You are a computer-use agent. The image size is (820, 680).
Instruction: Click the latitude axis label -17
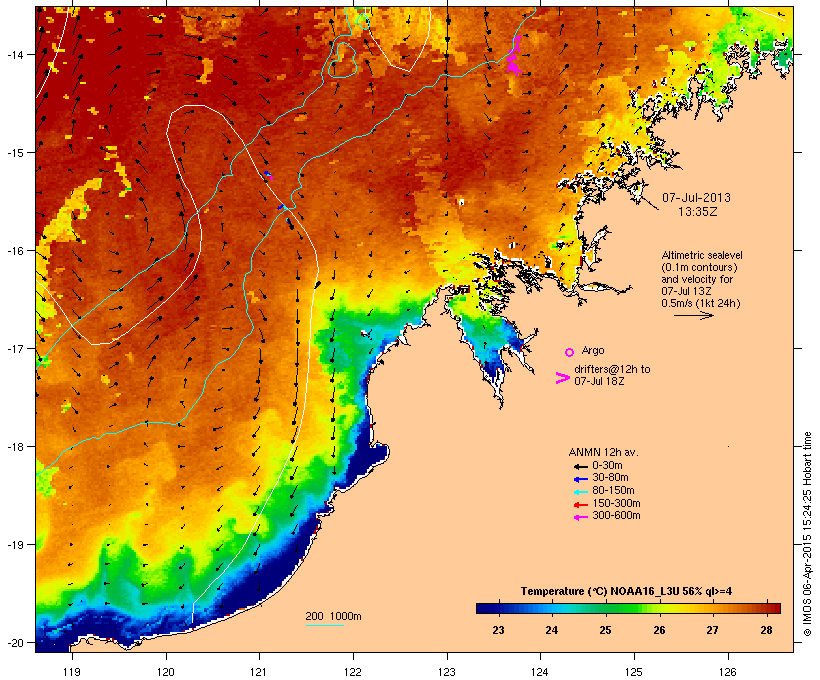15,349
